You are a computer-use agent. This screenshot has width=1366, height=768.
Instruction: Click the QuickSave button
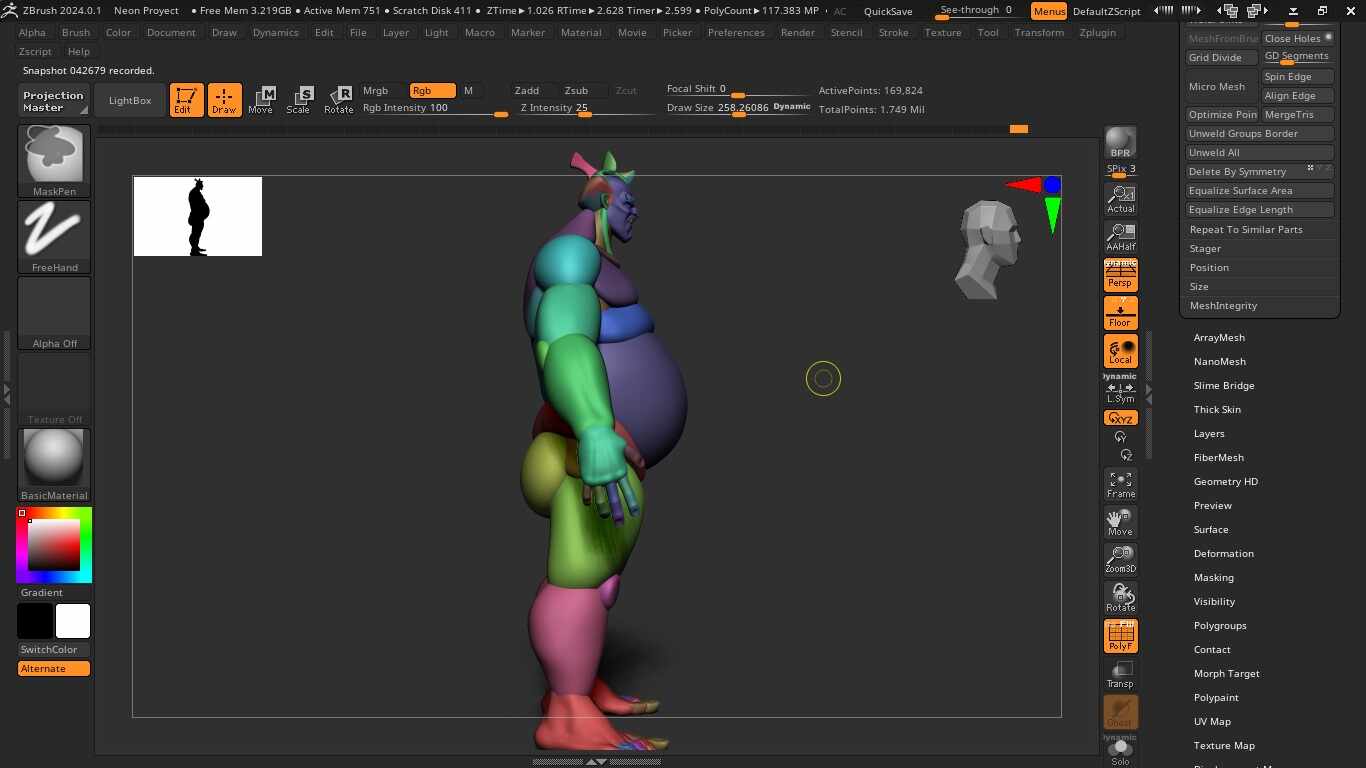[x=888, y=11]
